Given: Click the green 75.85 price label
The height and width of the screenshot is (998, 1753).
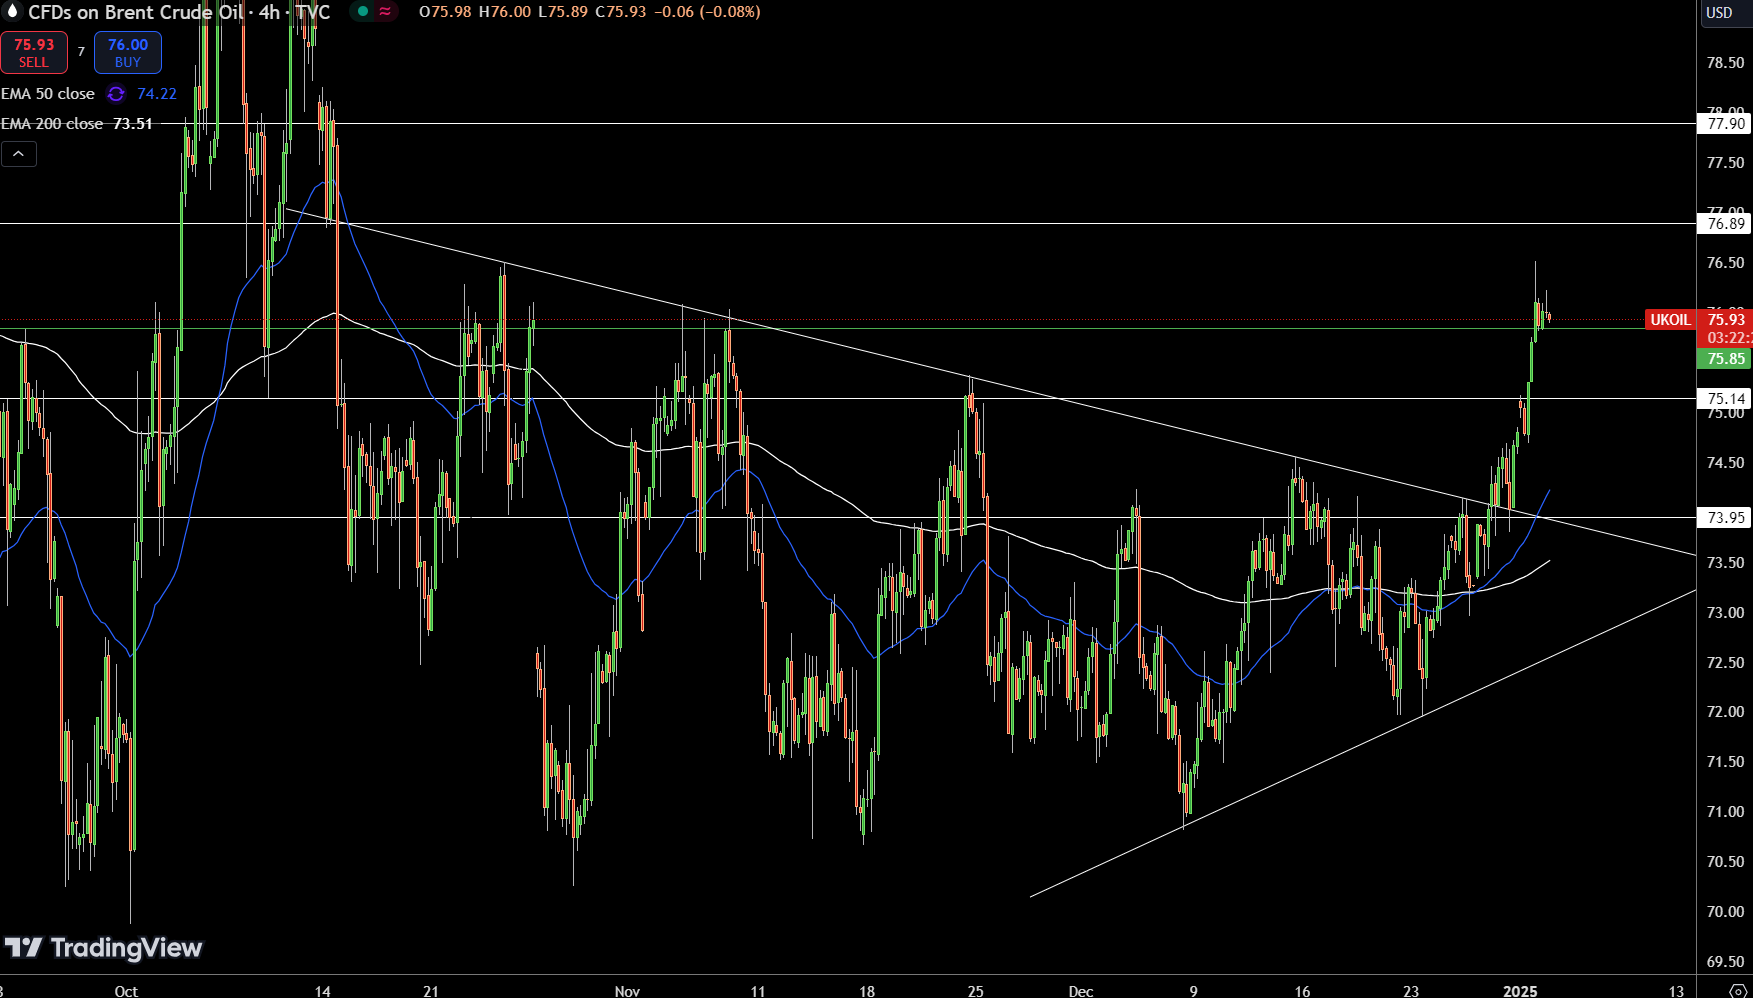Looking at the screenshot, I should pyautogui.click(x=1725, y=359).
